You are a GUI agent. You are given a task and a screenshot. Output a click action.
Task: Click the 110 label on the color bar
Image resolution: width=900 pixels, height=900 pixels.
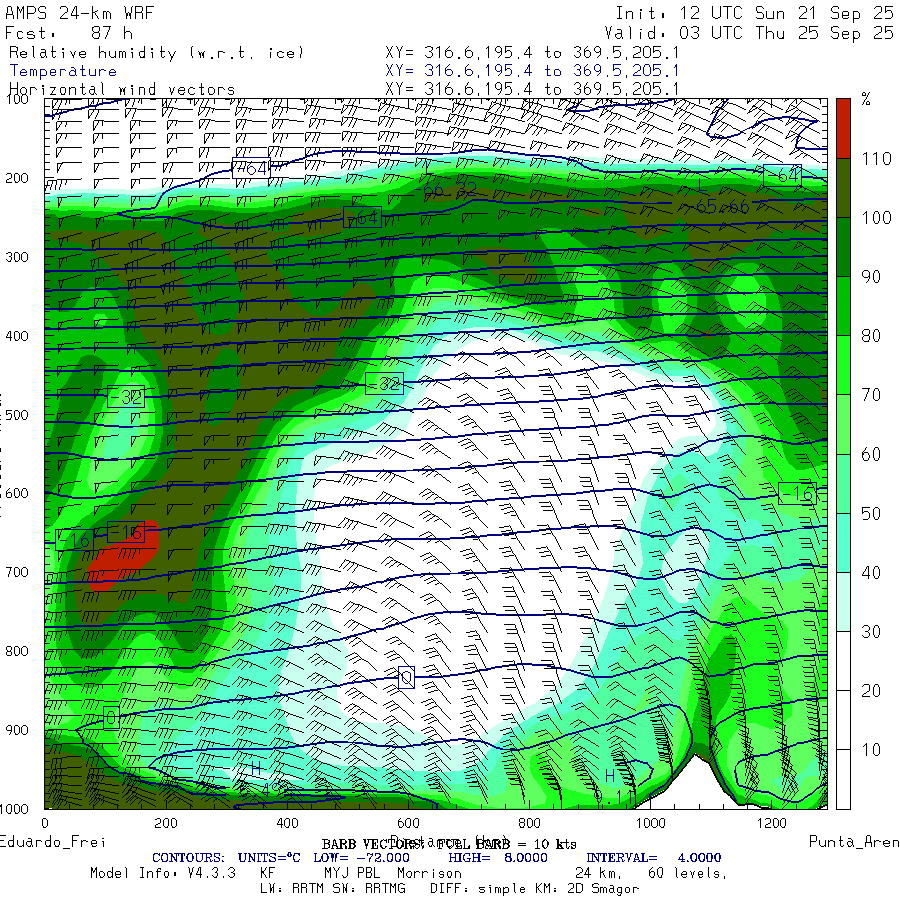click(876, 159)
